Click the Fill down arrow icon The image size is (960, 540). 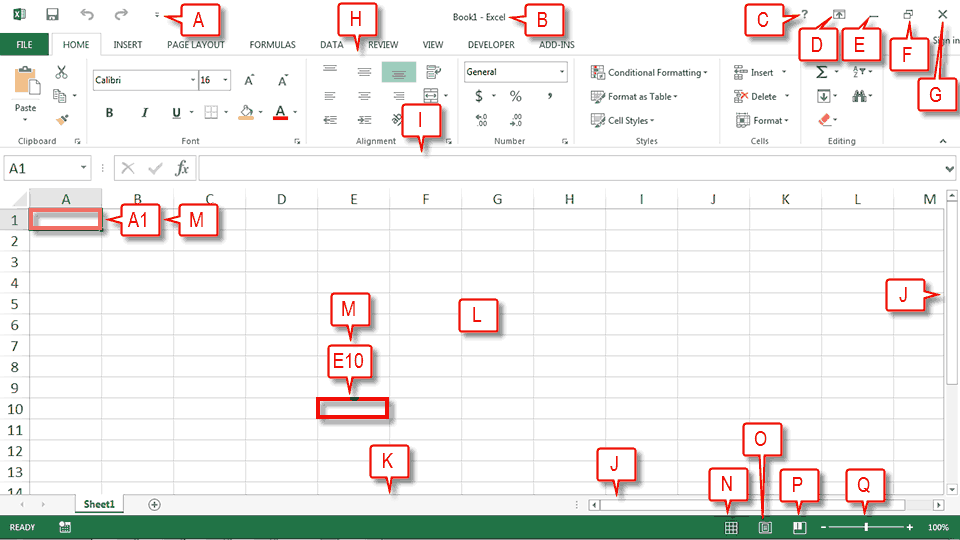823,96
